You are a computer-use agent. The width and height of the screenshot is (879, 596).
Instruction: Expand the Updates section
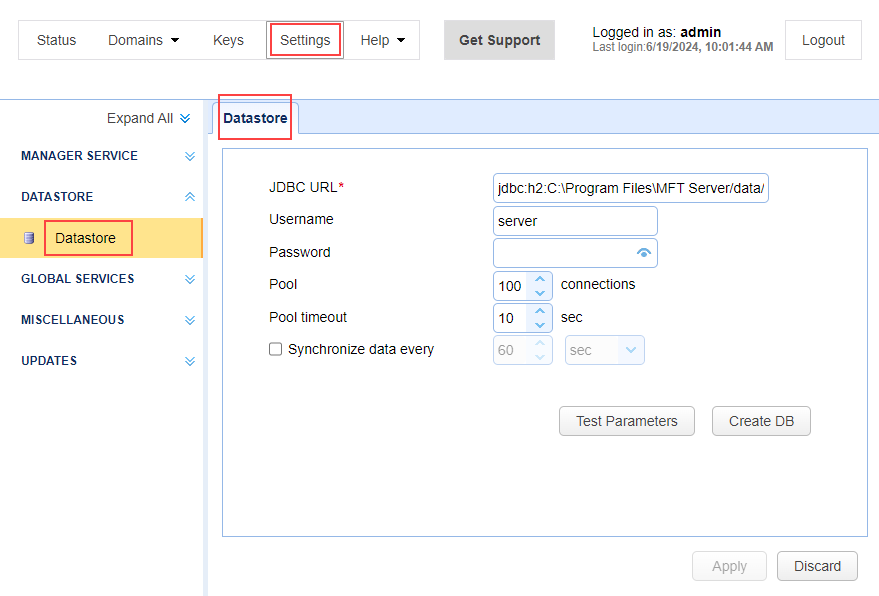(190, 361)
